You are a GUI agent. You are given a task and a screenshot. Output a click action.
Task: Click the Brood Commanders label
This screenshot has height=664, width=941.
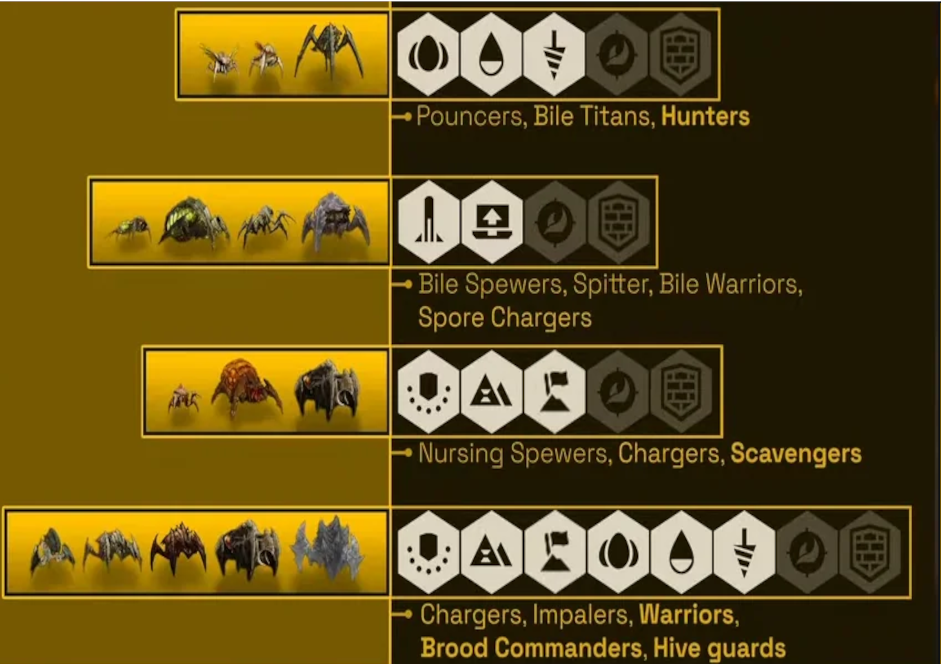click(531, 648)
